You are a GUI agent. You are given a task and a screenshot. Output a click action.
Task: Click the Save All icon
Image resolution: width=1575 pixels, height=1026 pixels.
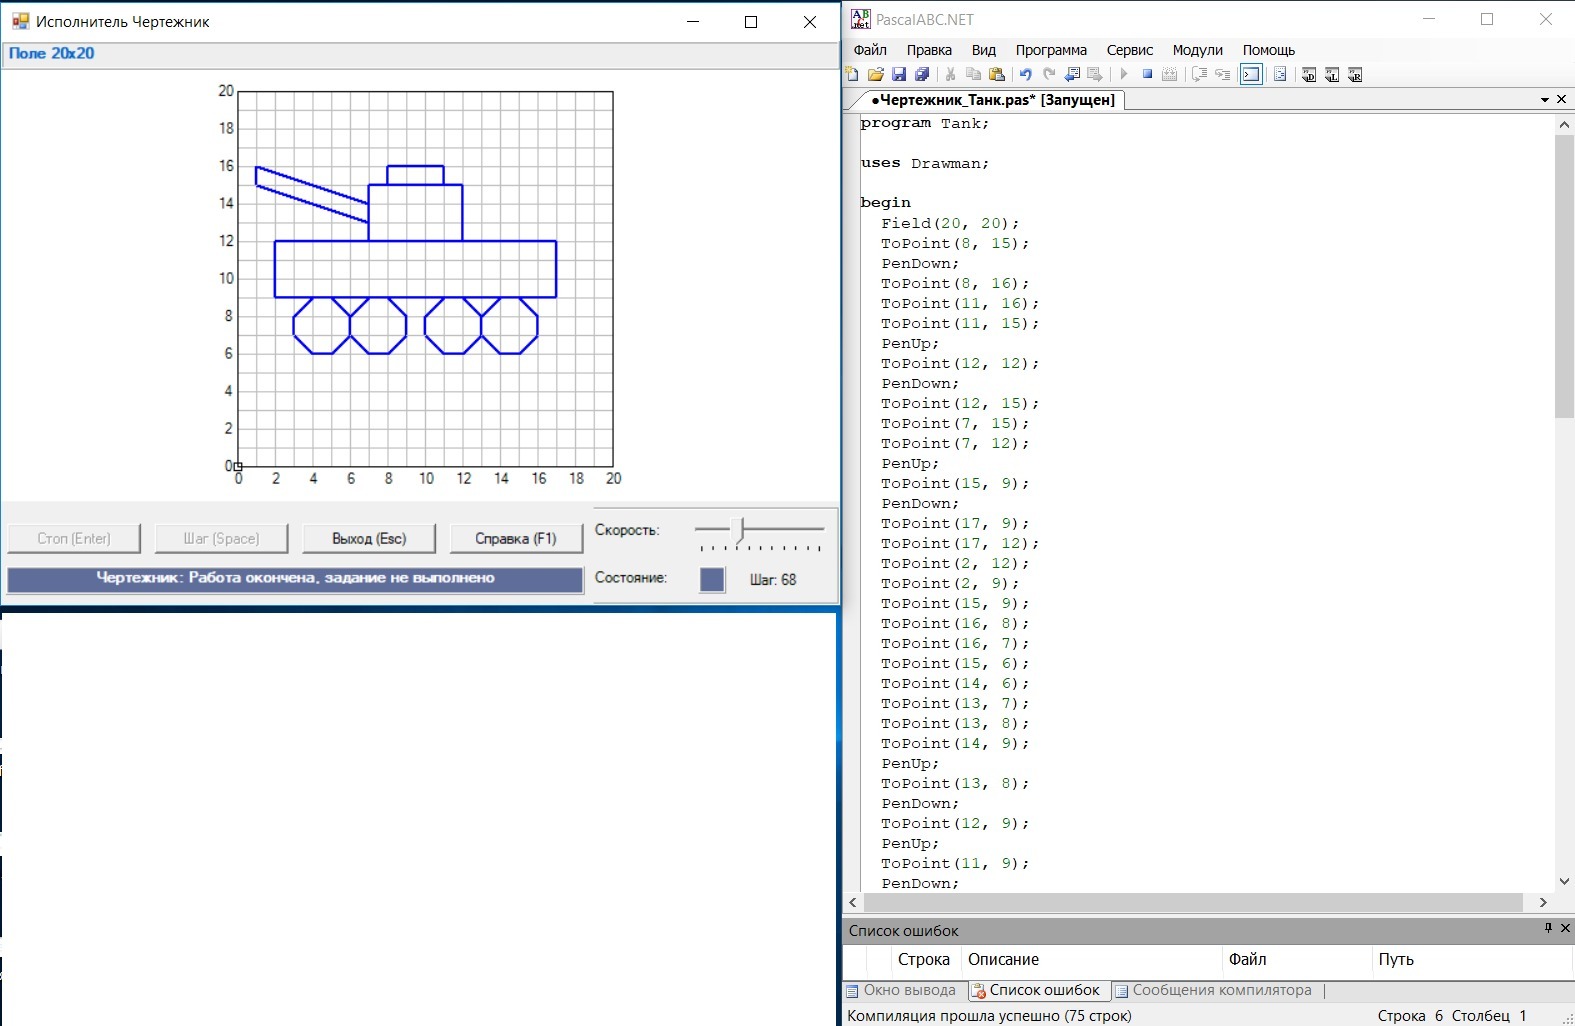[x=922, y=74]
